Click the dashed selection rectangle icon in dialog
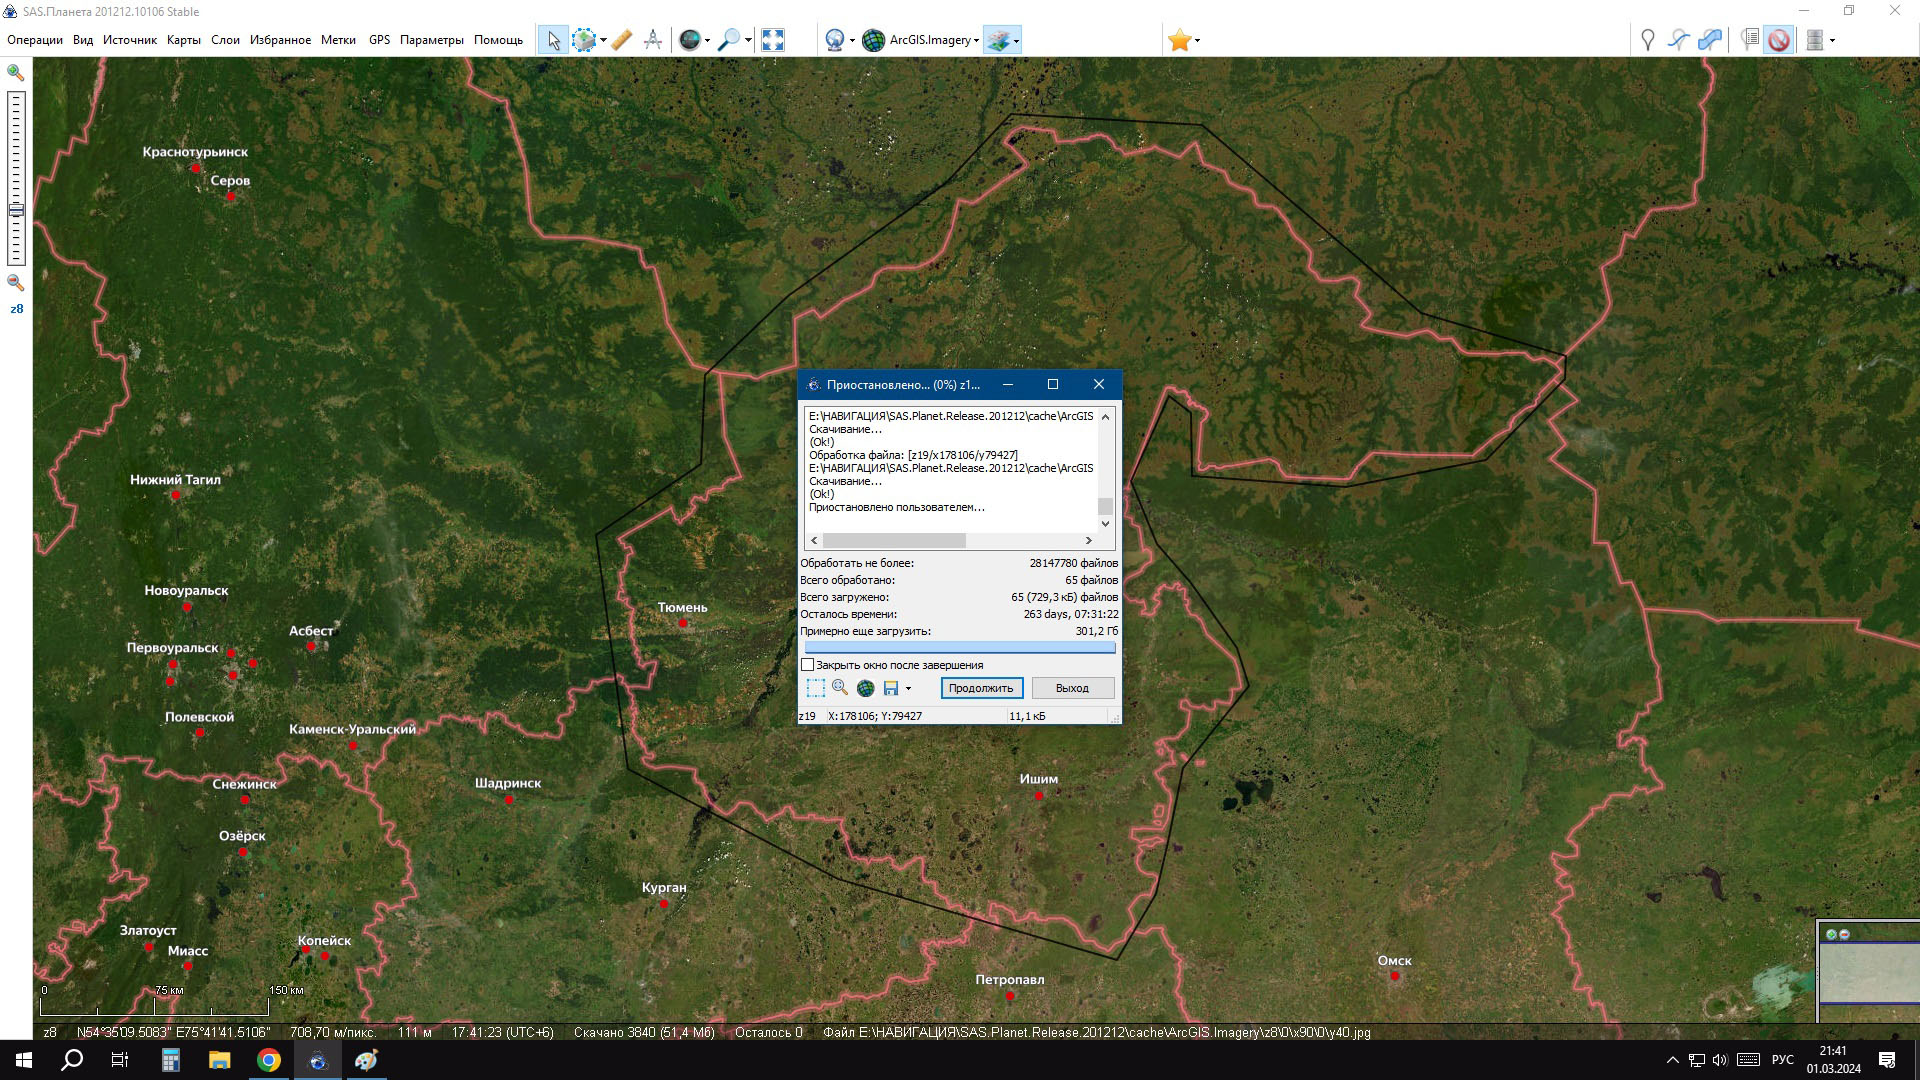The width and height of the screenshot is (1920, 1080). pyautogui.click(x=815, y=688)
